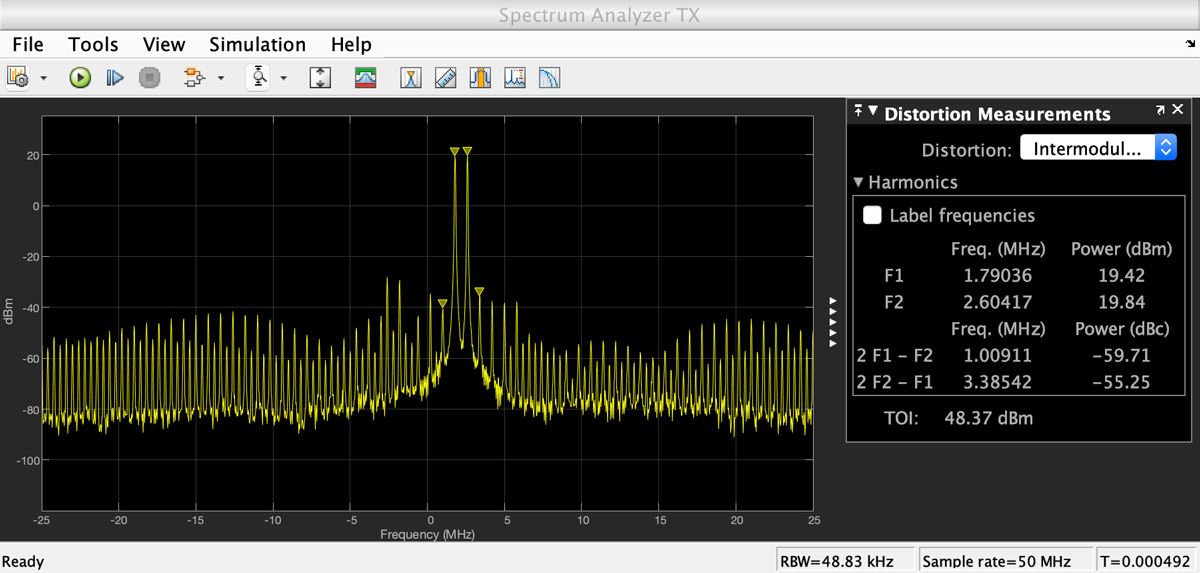Enable the Label frequencies checkbox
Screen dimensions: 1200x573
873,215
